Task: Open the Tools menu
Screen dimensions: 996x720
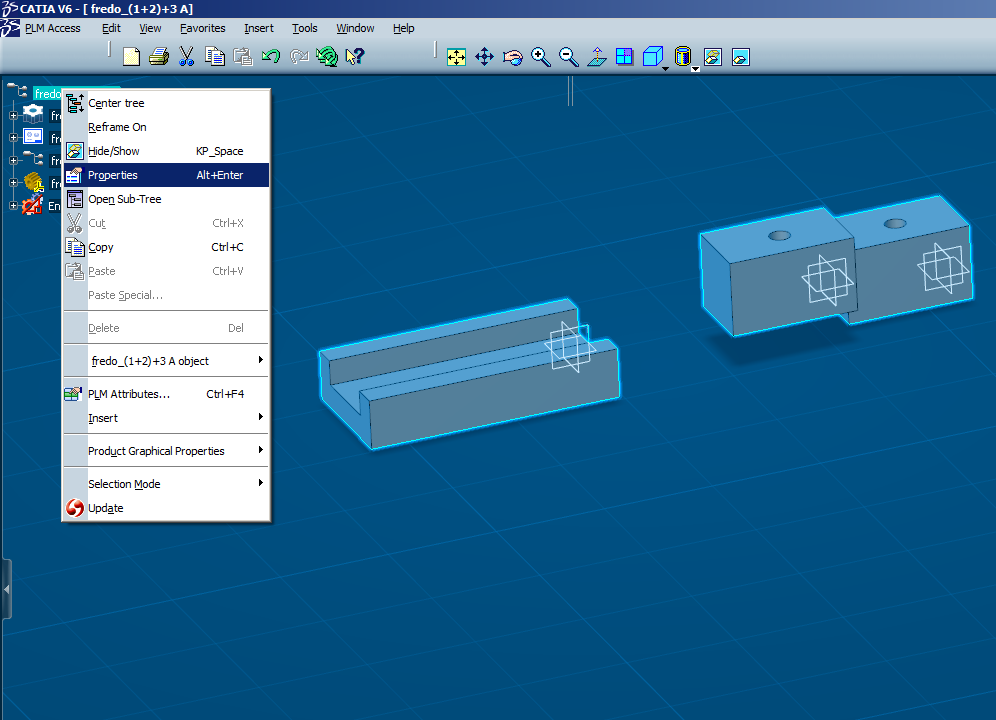Action: coord(304,29)
